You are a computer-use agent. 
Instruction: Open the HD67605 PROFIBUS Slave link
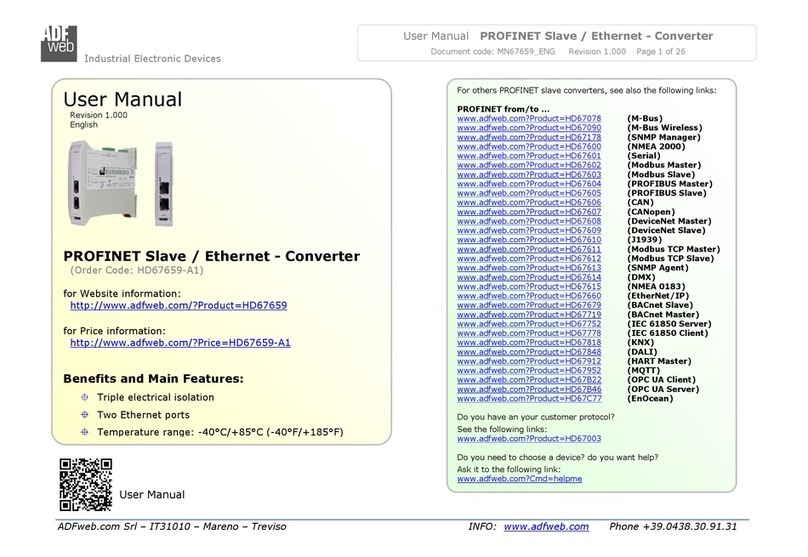click(x=529, y=193)
